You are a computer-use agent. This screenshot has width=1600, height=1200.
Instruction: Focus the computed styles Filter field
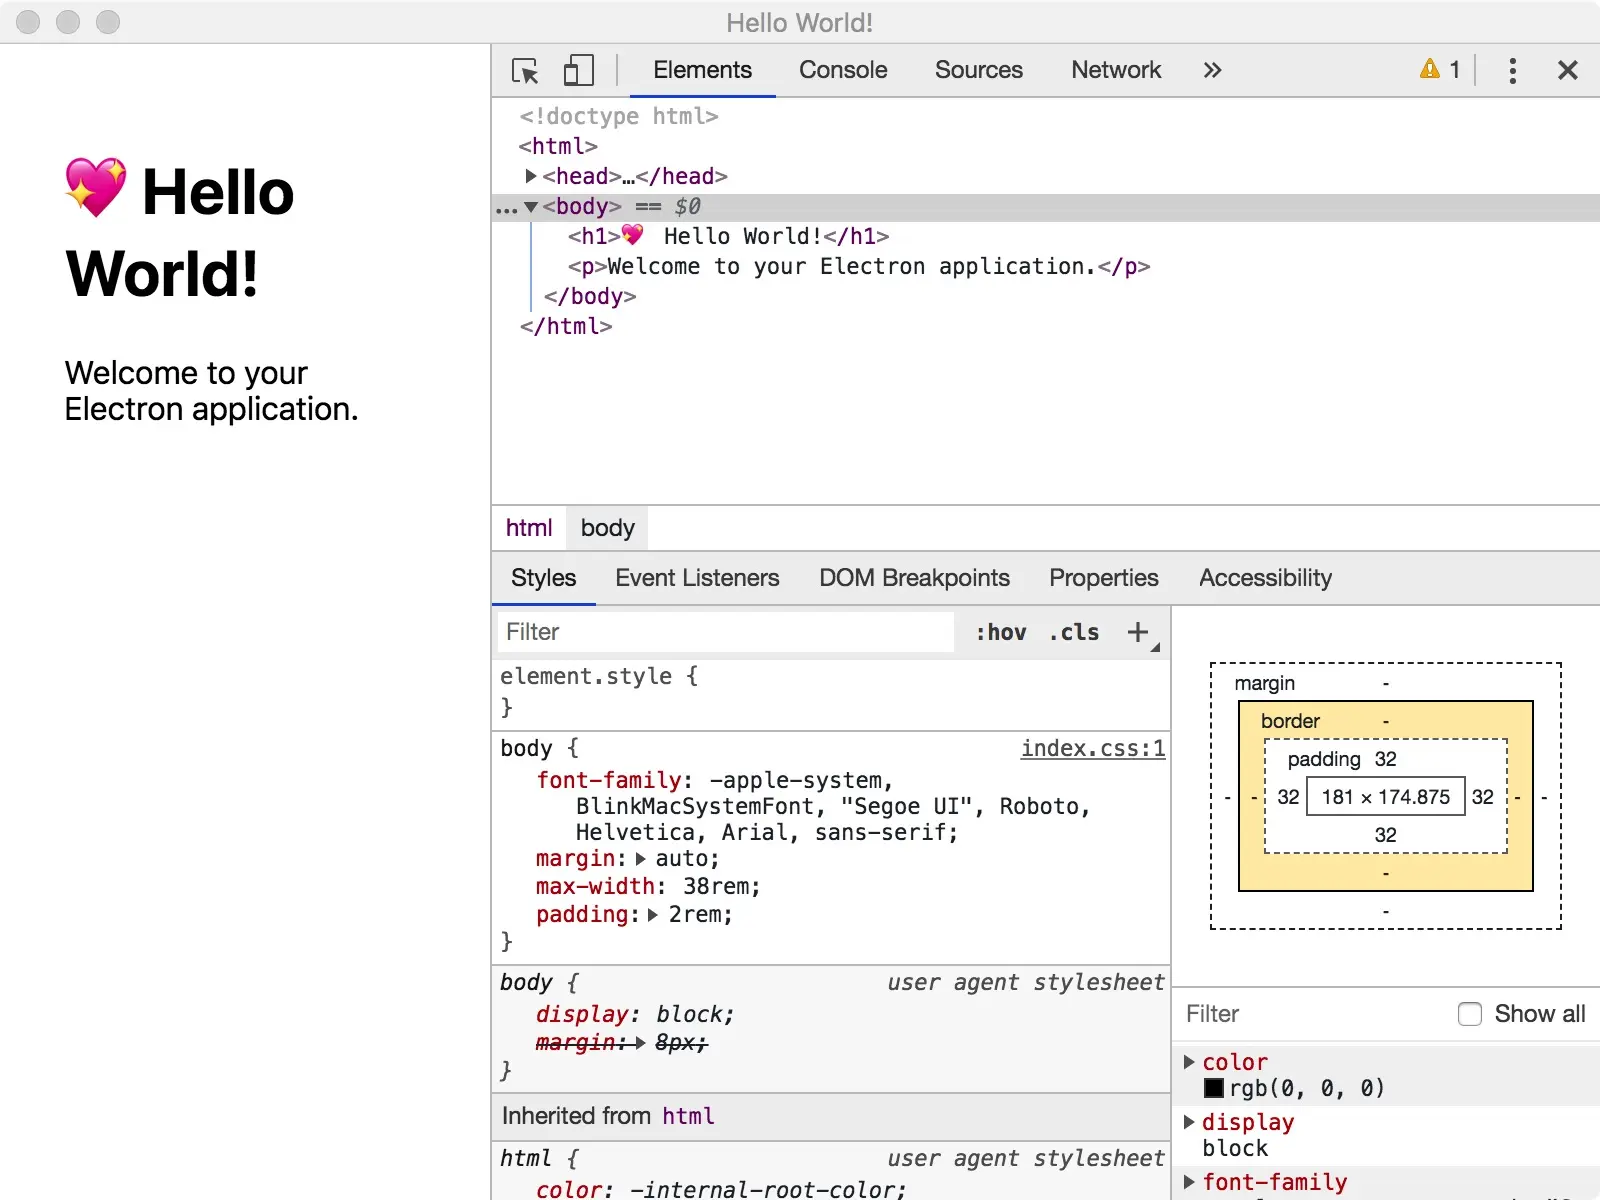[x=1310, y=1014]
